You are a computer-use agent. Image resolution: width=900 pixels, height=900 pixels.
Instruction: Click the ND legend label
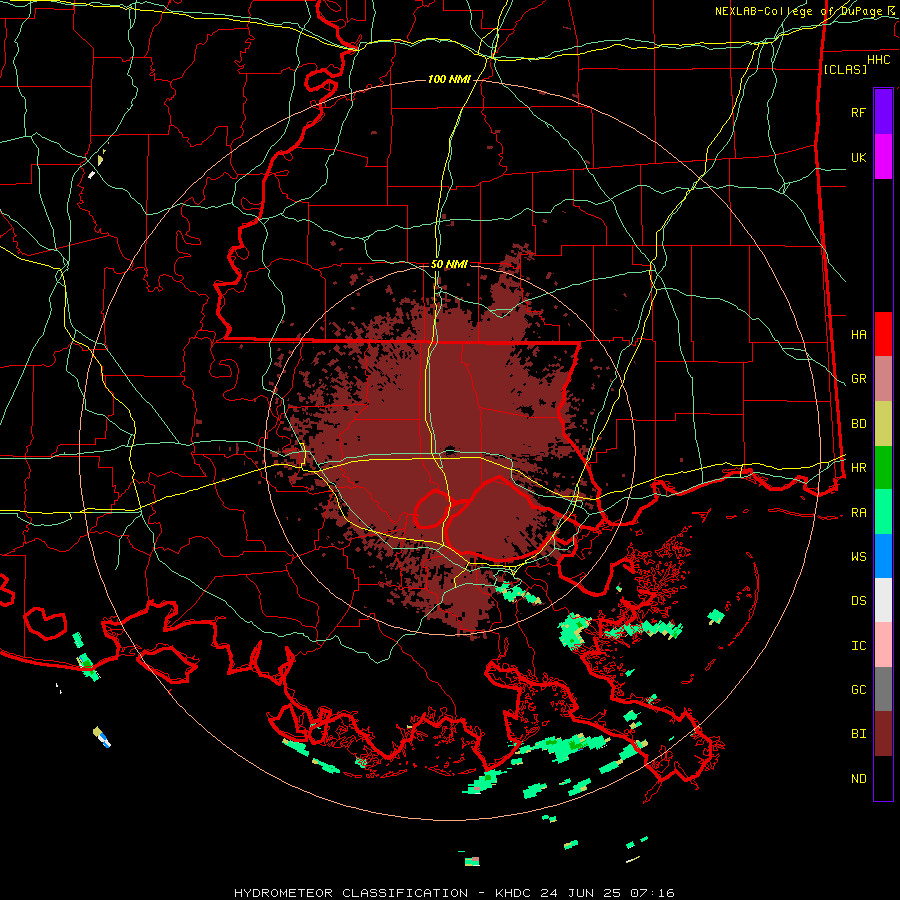(x=858, y=779)
